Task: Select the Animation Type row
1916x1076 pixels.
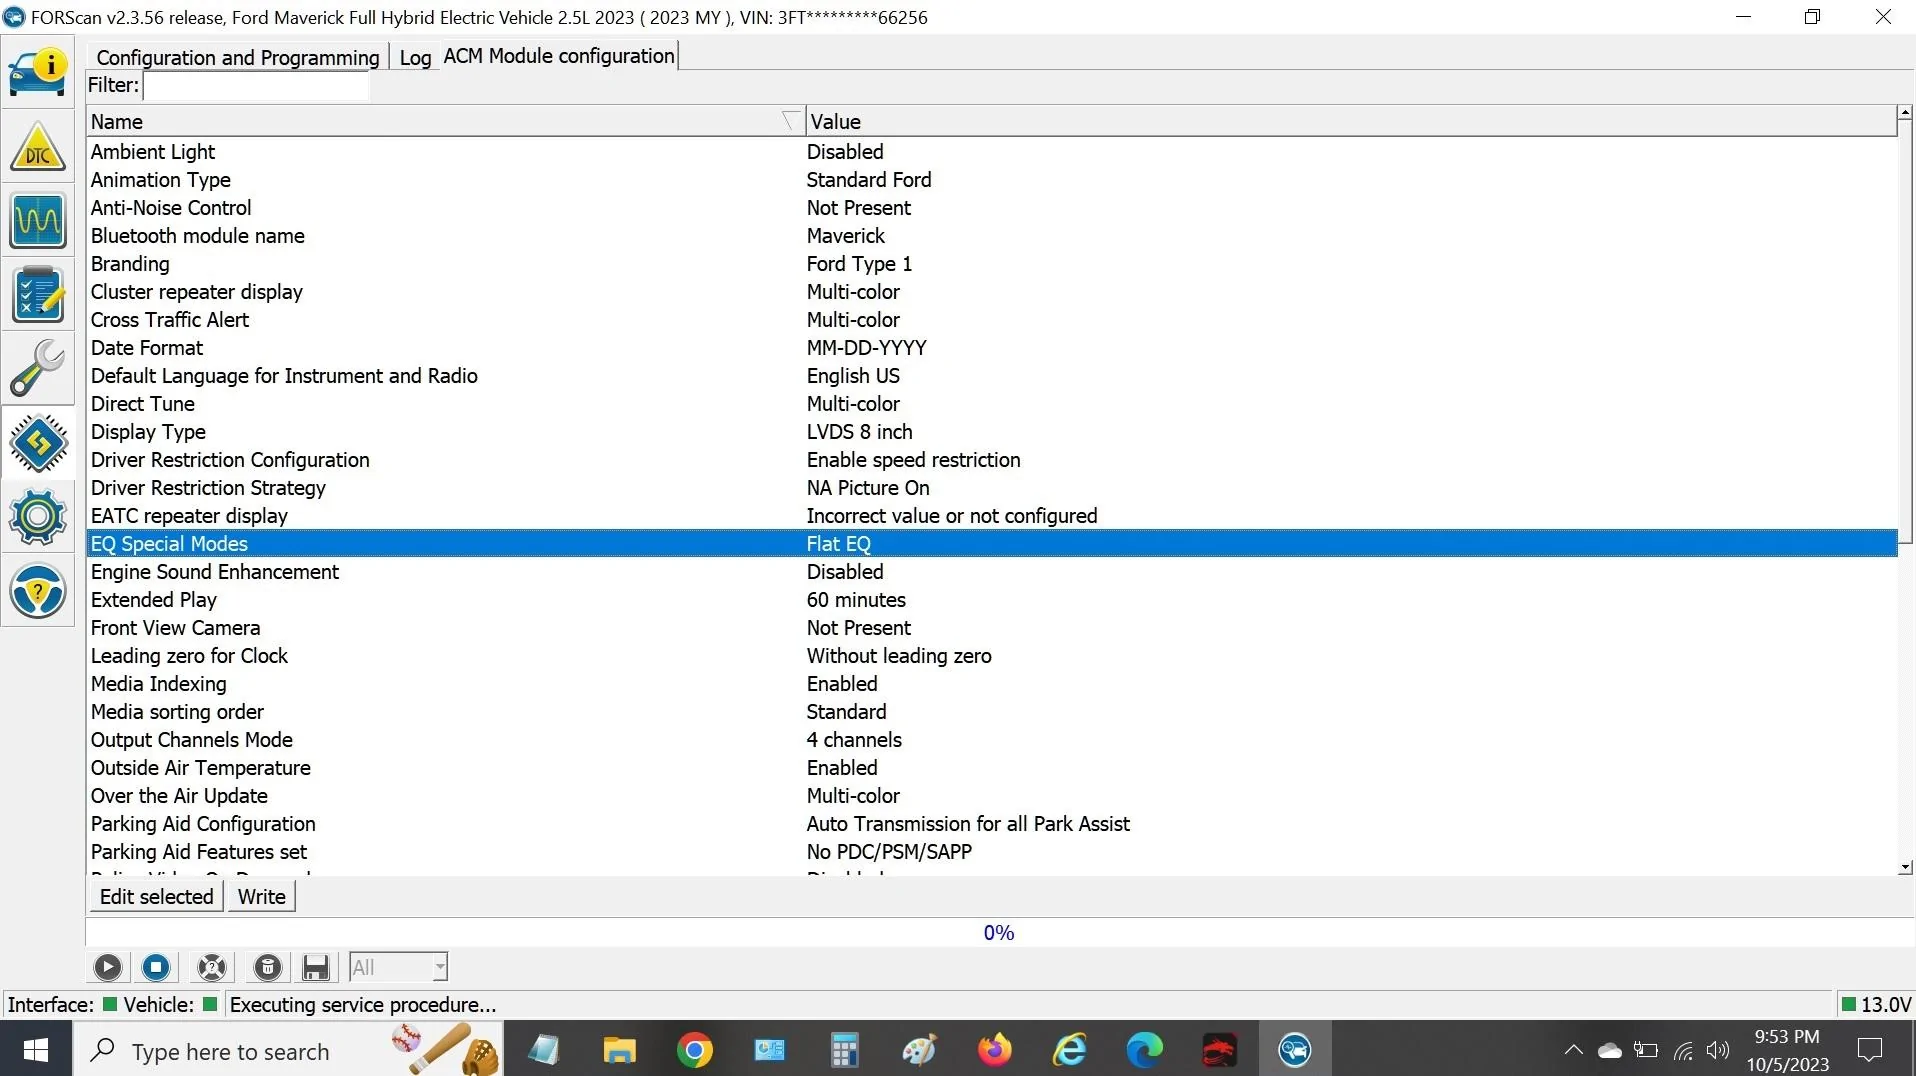Action: (992, 180)
